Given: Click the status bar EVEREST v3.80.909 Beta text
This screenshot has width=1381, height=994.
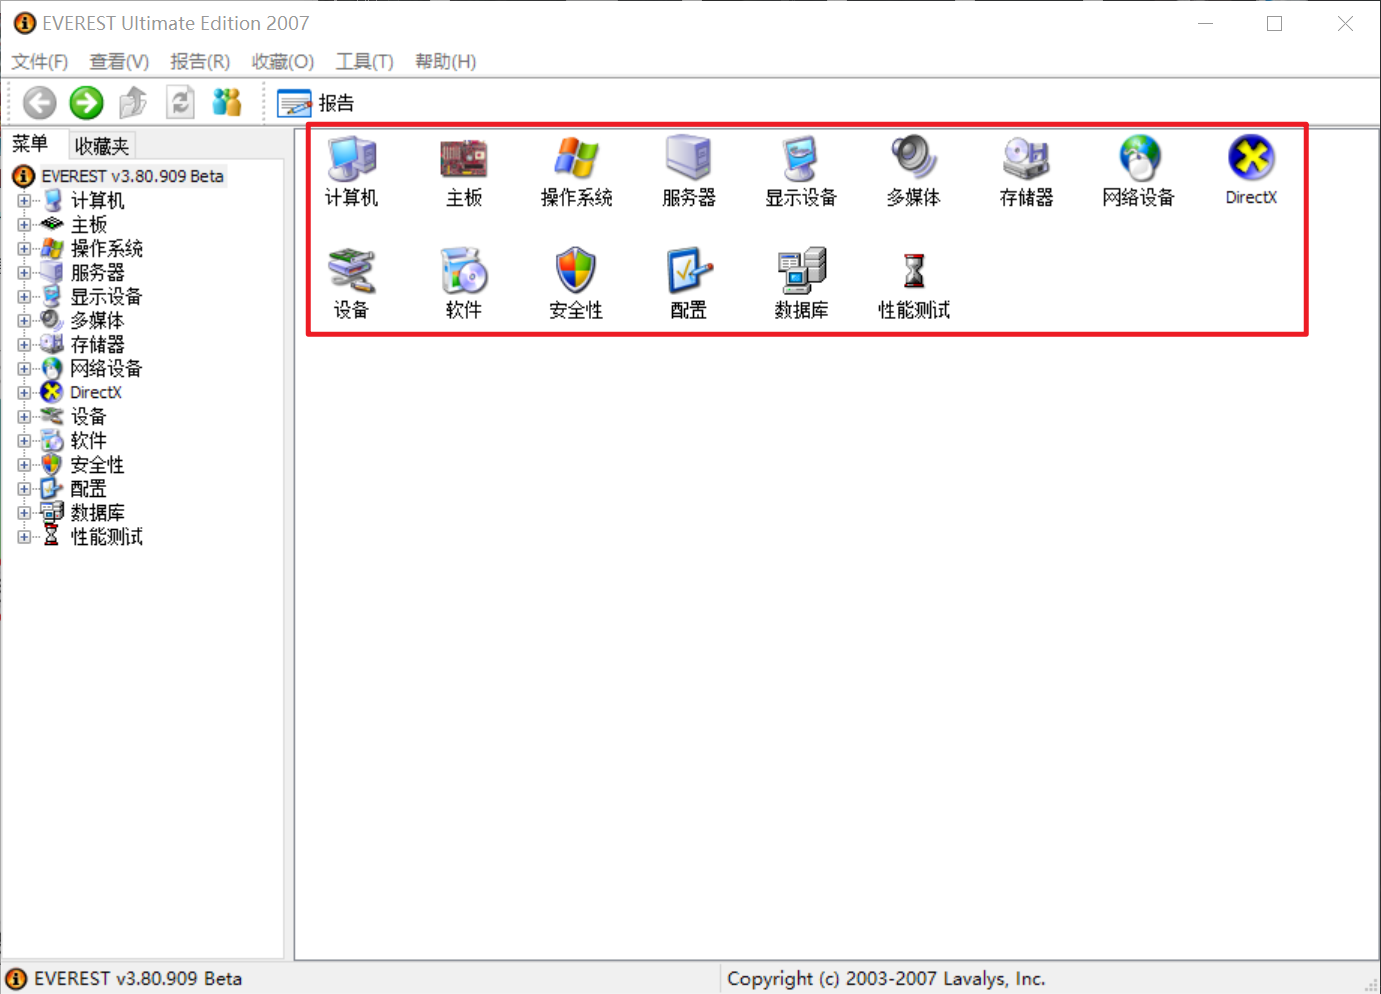Looking at the screenshot, I should point(138,979).
